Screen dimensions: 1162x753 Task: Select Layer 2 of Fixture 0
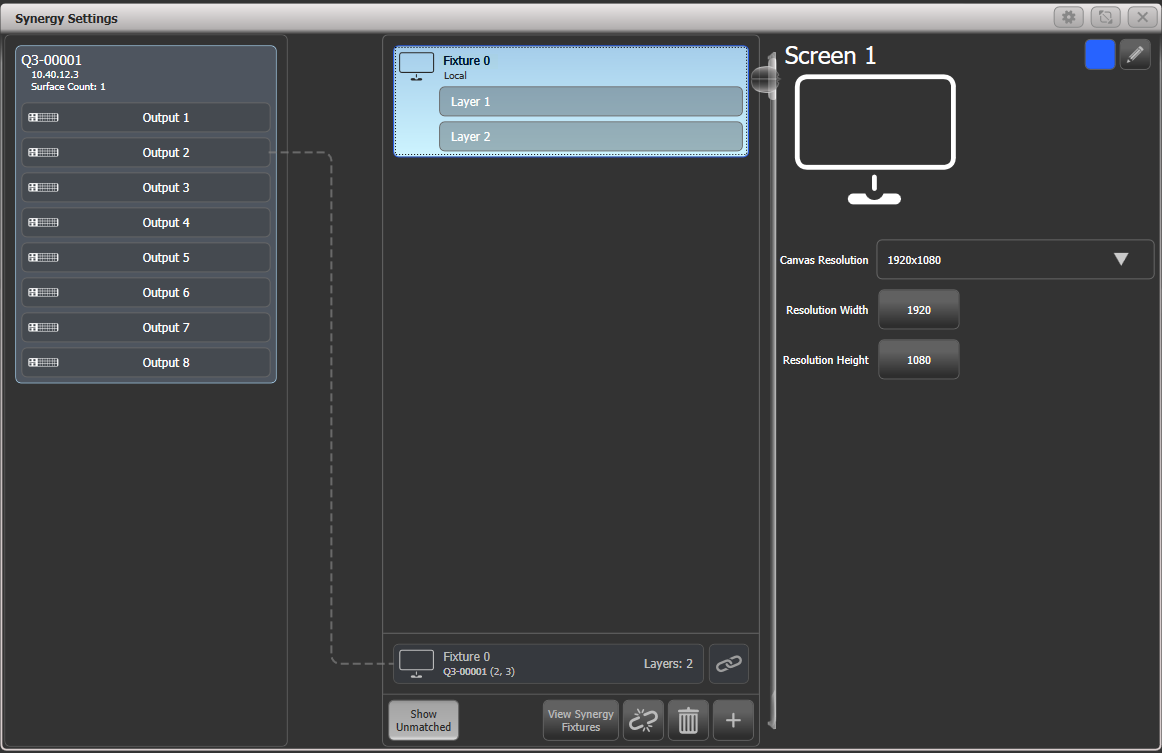(x=590, y=136)
